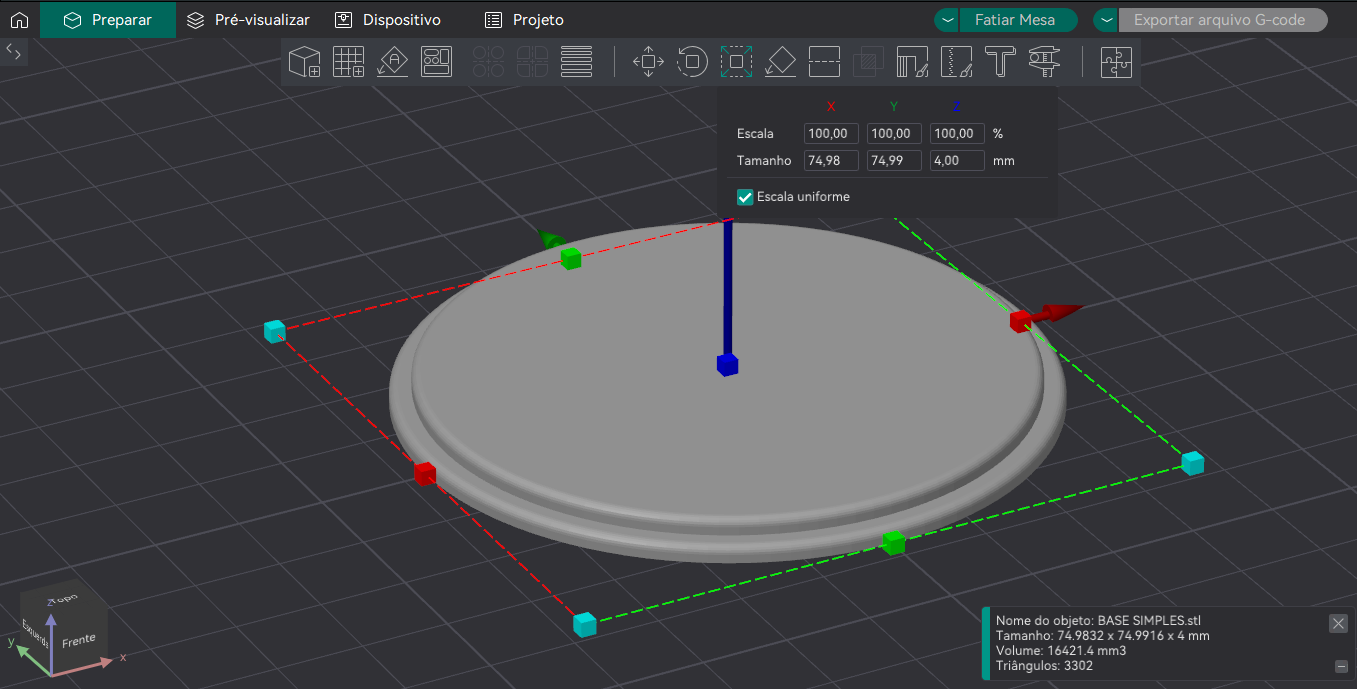The image size is (1357, 689).
Task: Click the Add plate grid icon
Action: pyautogui.click(x=348, y=62)
